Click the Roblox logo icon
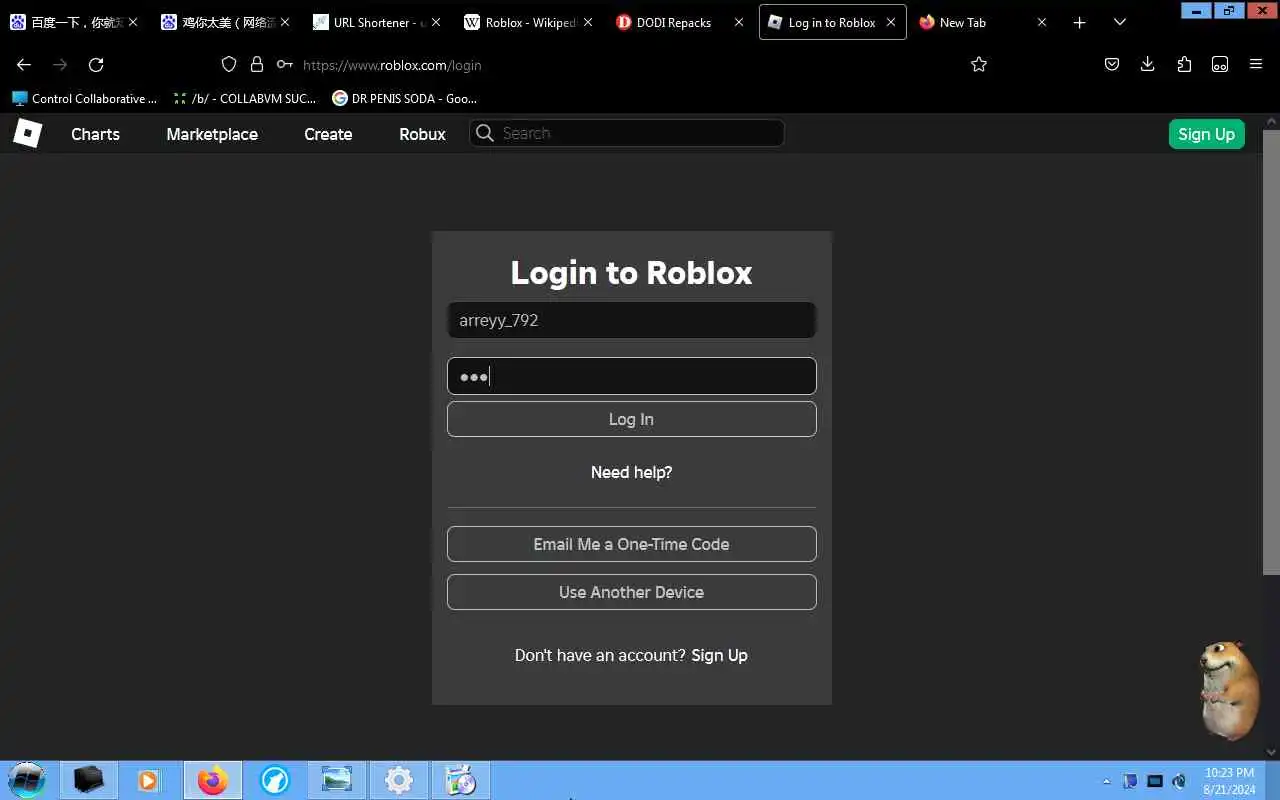1280x800 pixels. 27,133
